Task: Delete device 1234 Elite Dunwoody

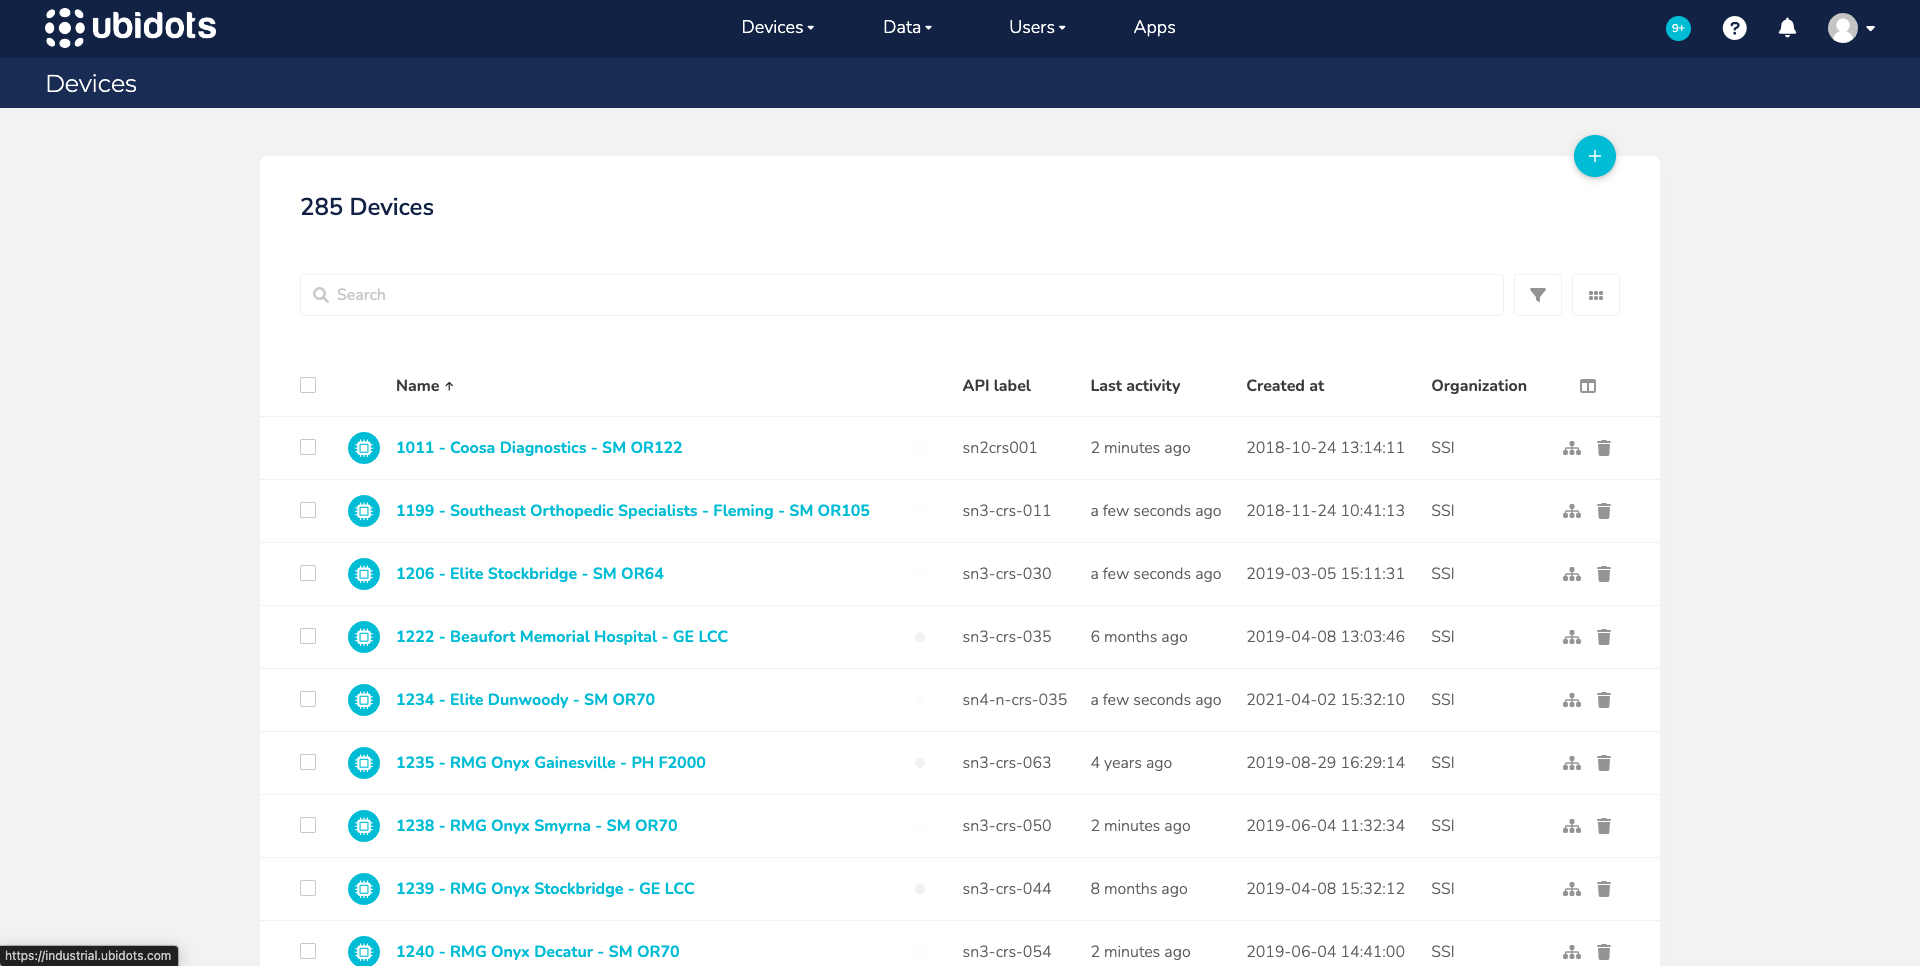Action: click(1604, 700)
